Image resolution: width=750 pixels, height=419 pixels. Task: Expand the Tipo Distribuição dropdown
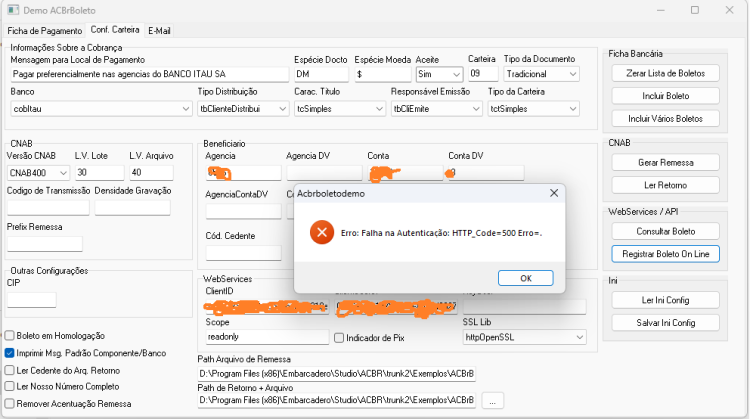pos(243,109)
